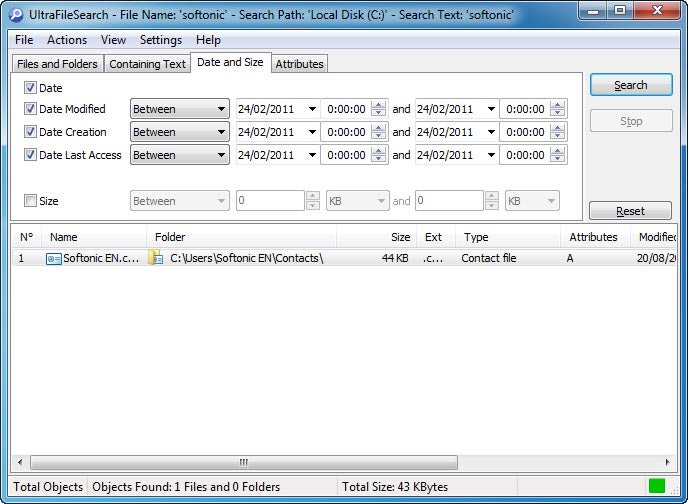Click the Contact file type cell
The image size is (688, 504).
[489, 258]
